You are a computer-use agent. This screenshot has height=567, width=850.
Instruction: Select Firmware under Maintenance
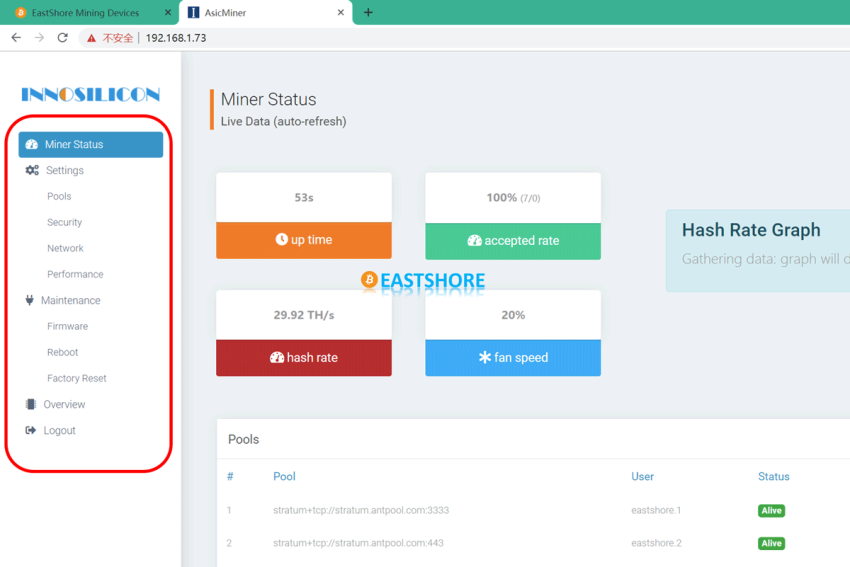click(x=67, y=327)
